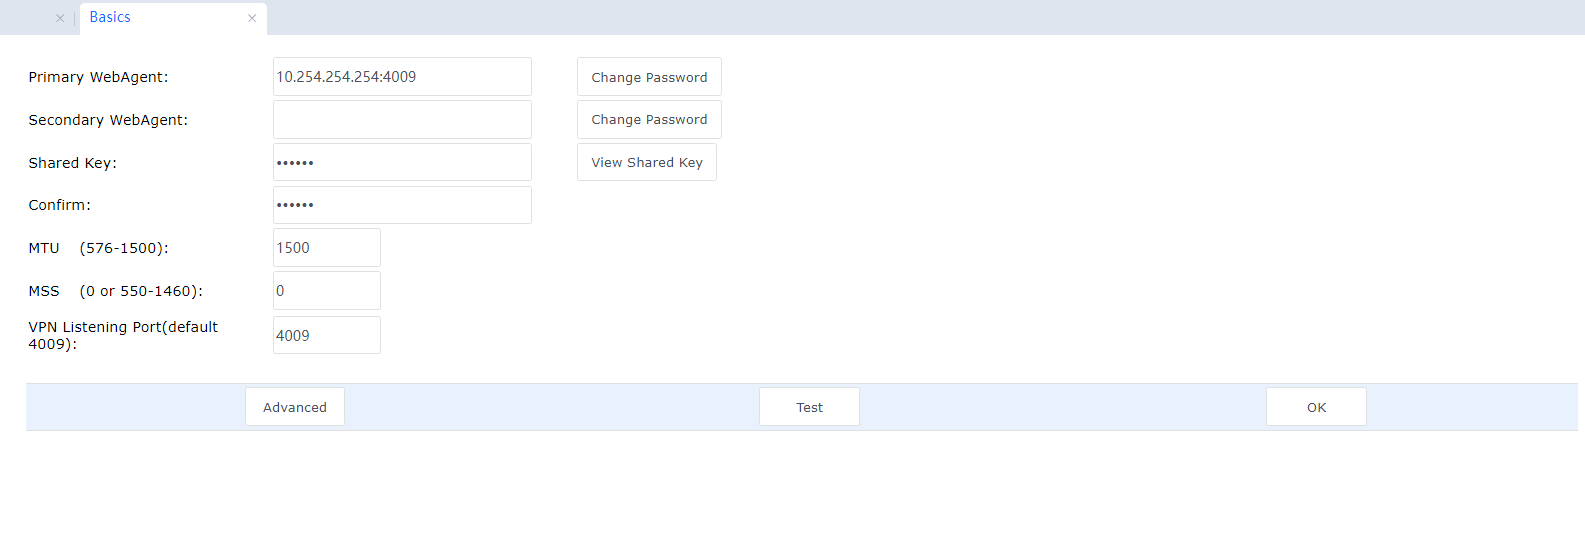Viewport: 1585px width, 533px height.
Task: Focus the Secondary WebAgent input box
Action: [402, 120]
